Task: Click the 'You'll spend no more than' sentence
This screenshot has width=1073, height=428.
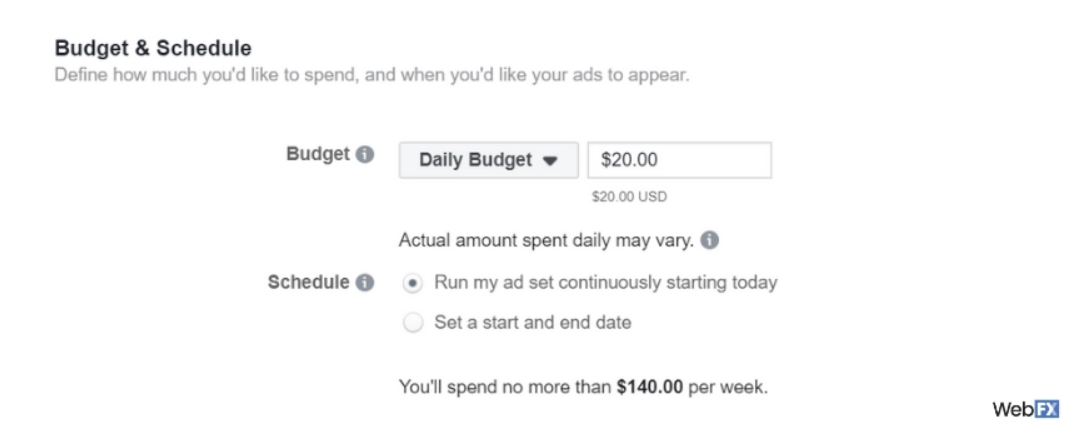Action: 505,385
